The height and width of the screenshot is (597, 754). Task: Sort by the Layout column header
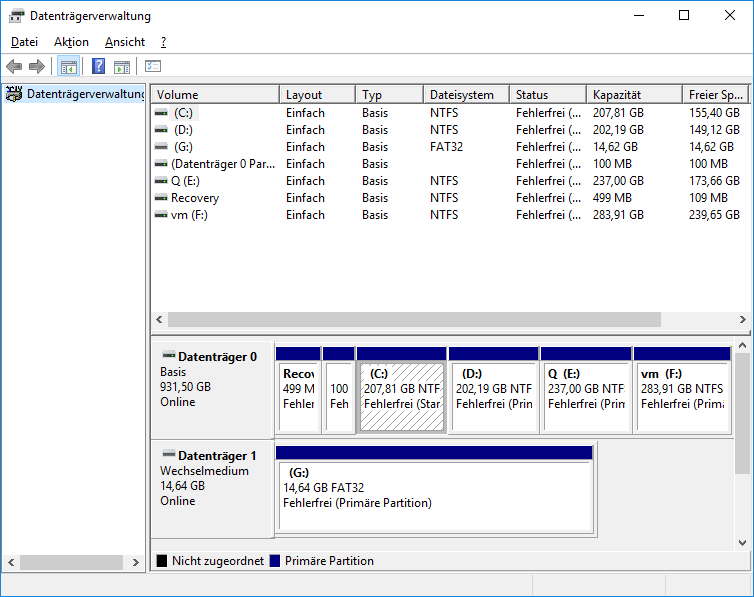tap(317, 95)
